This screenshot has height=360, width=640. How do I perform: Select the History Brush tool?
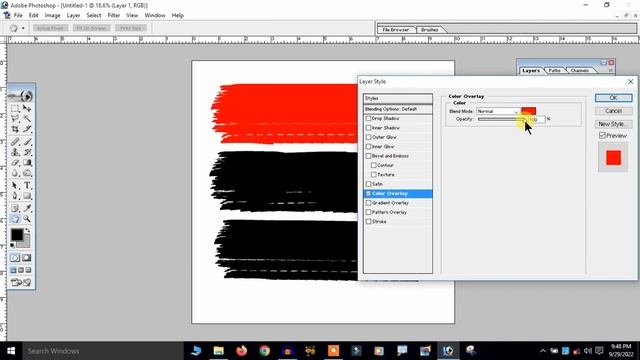(x=27, y=152)
